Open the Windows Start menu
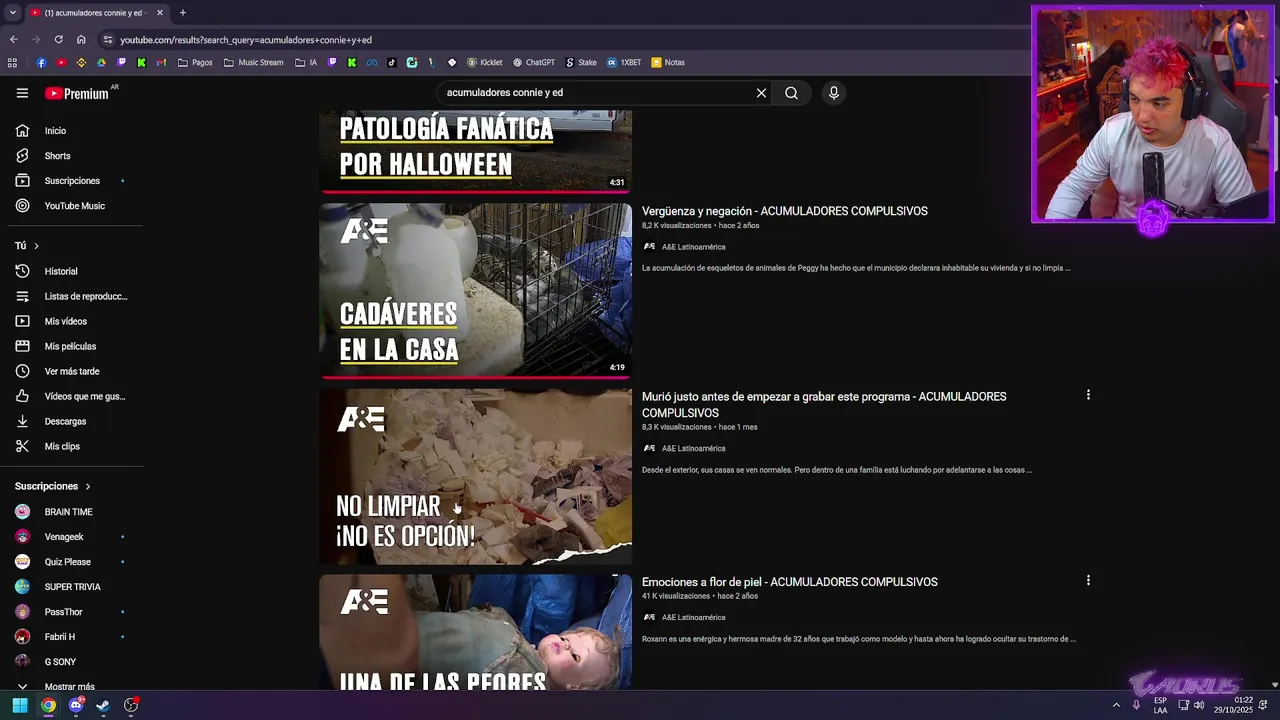Viewport: 1280px width, 720px height. [x=20, y=705]
